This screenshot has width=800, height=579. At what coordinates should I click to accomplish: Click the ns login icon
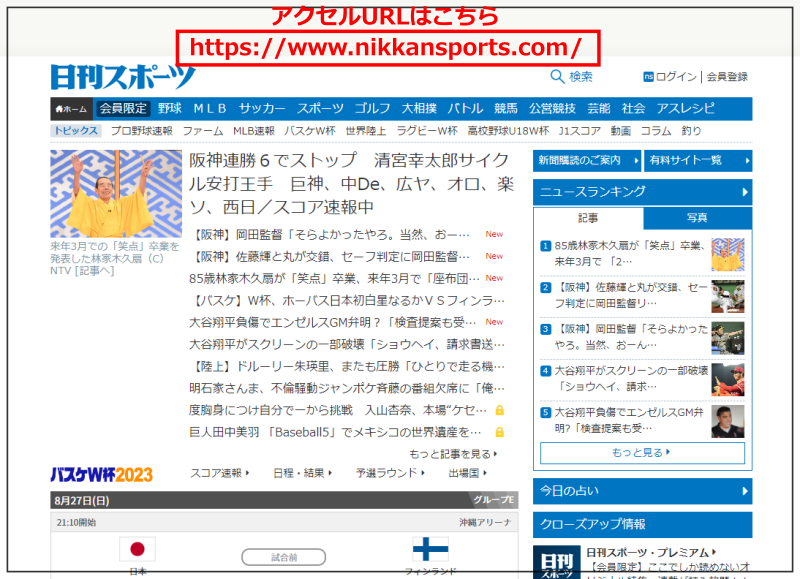(x=649, y=77)
